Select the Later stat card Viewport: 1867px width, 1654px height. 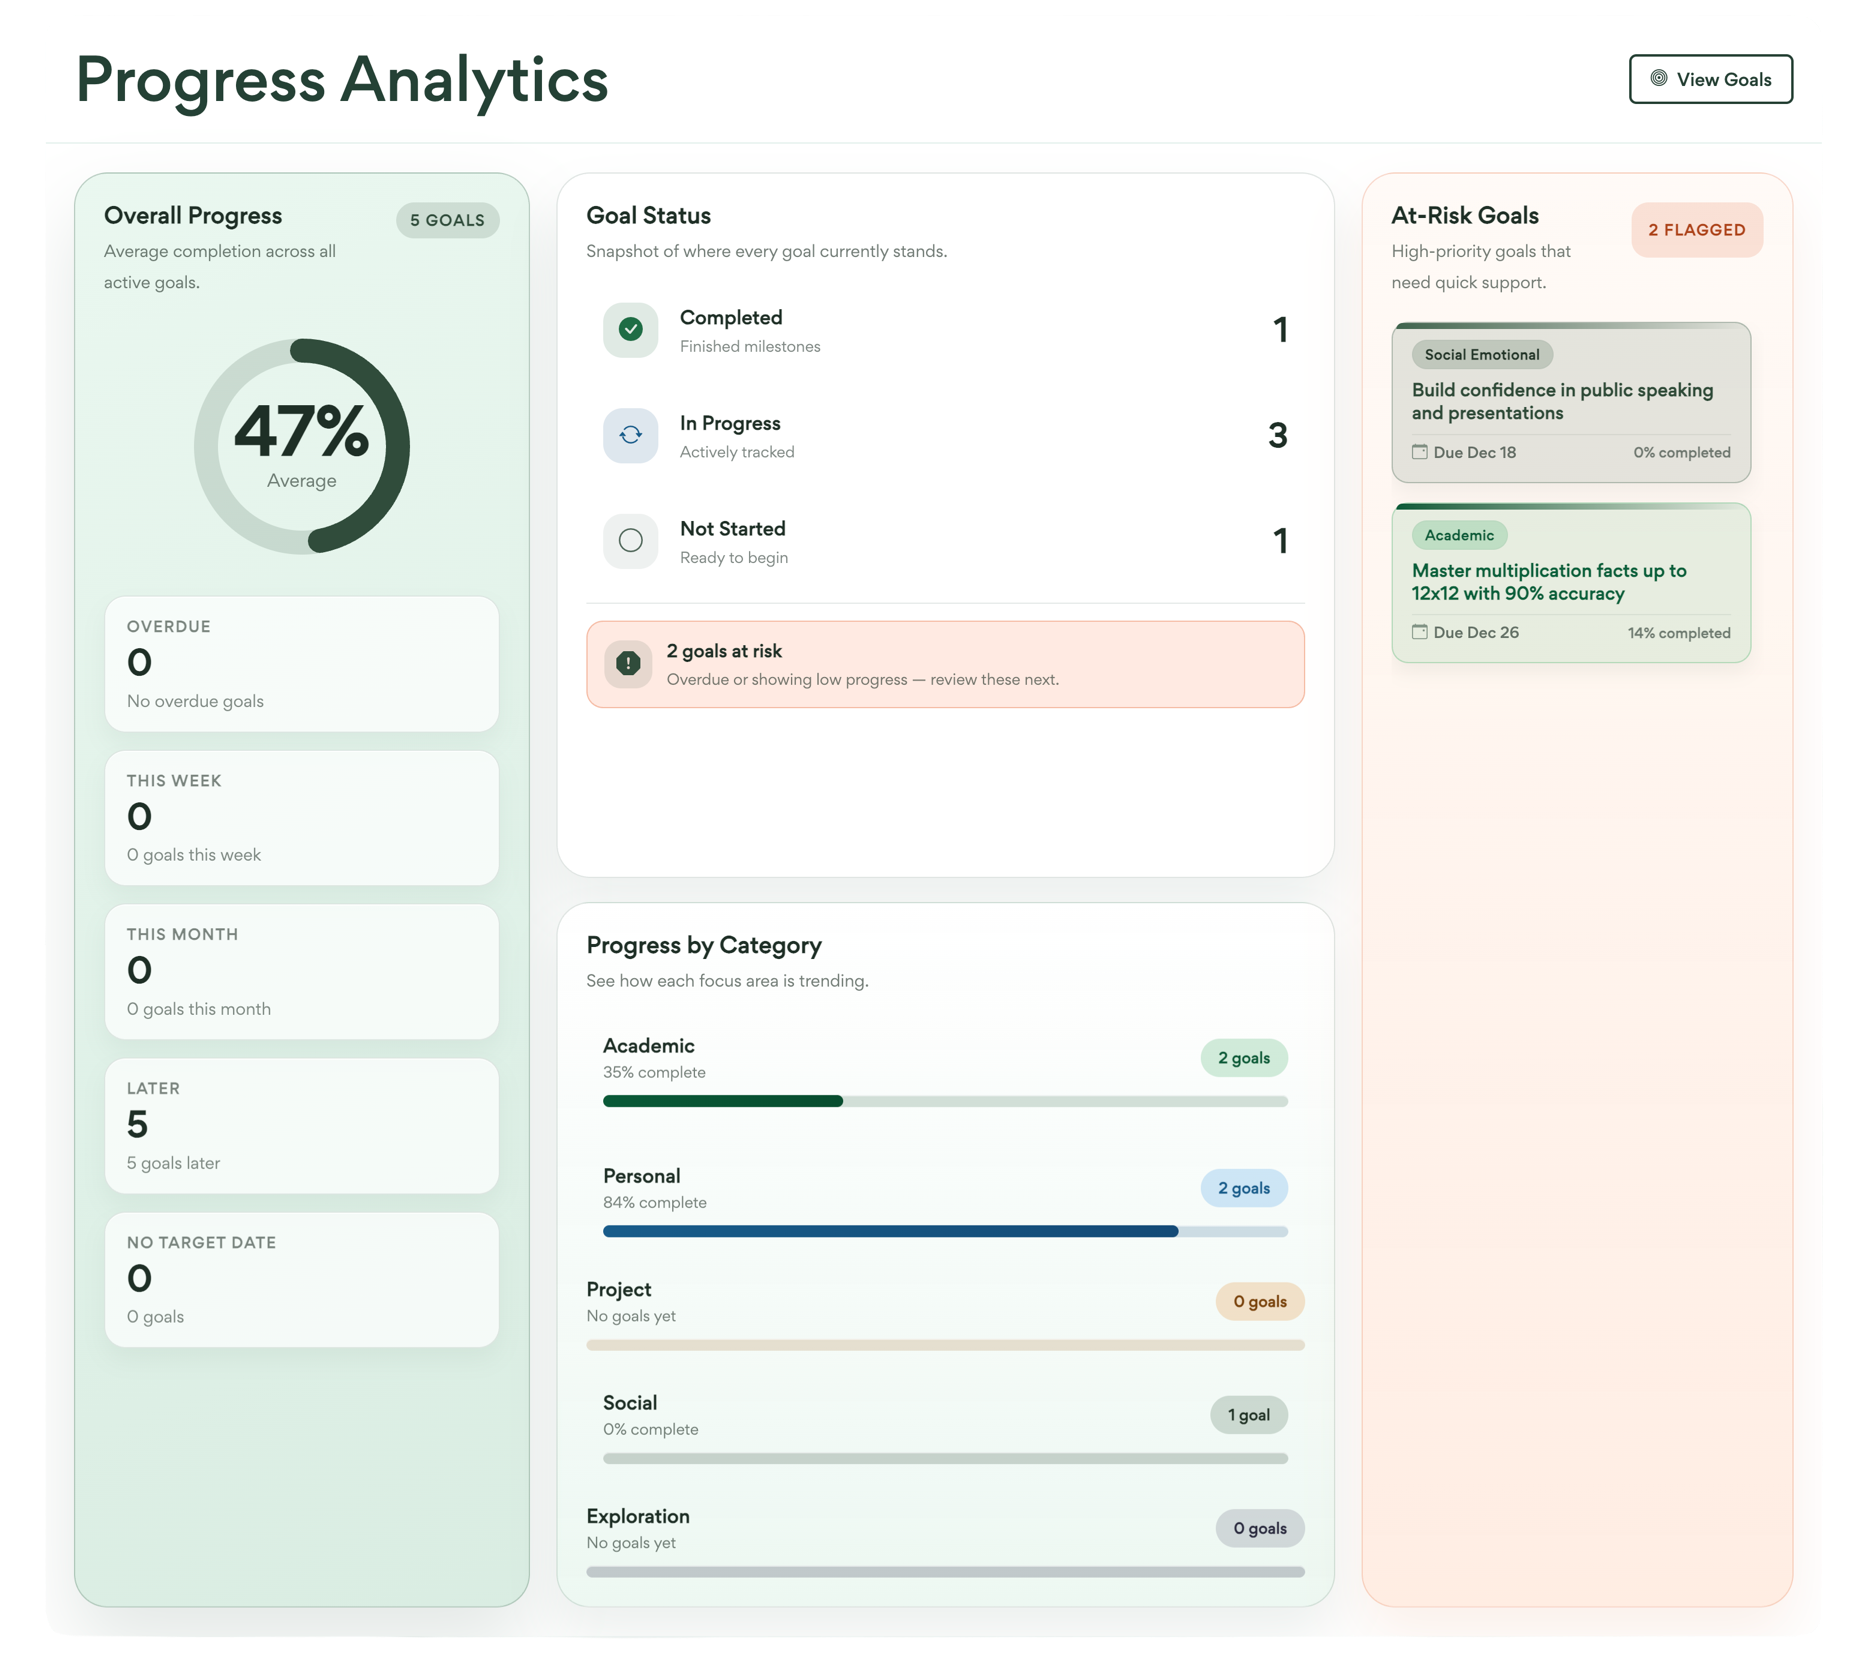(301, 1125)
